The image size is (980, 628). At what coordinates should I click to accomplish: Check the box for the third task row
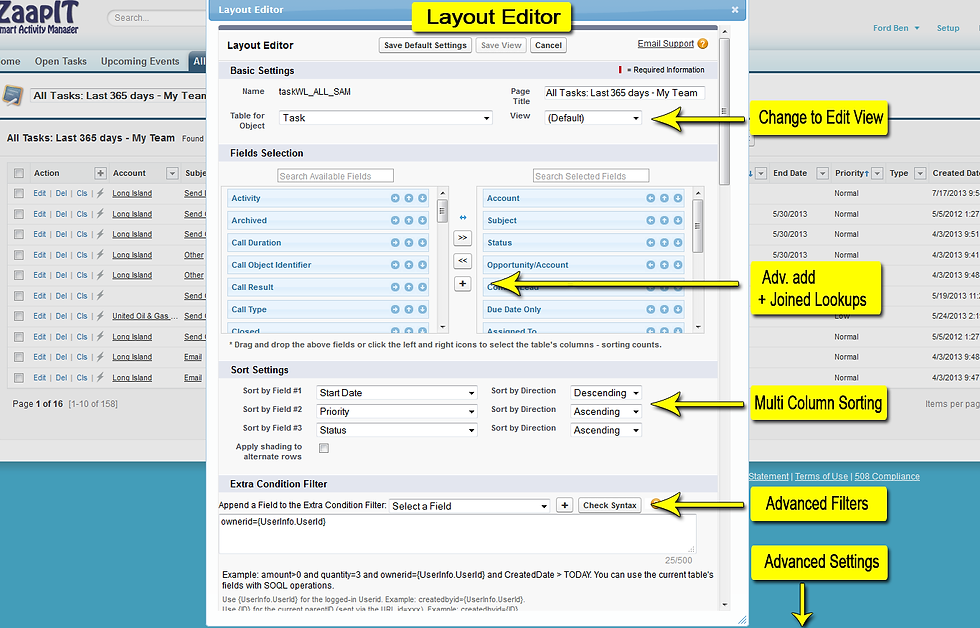tap(19, 234)
